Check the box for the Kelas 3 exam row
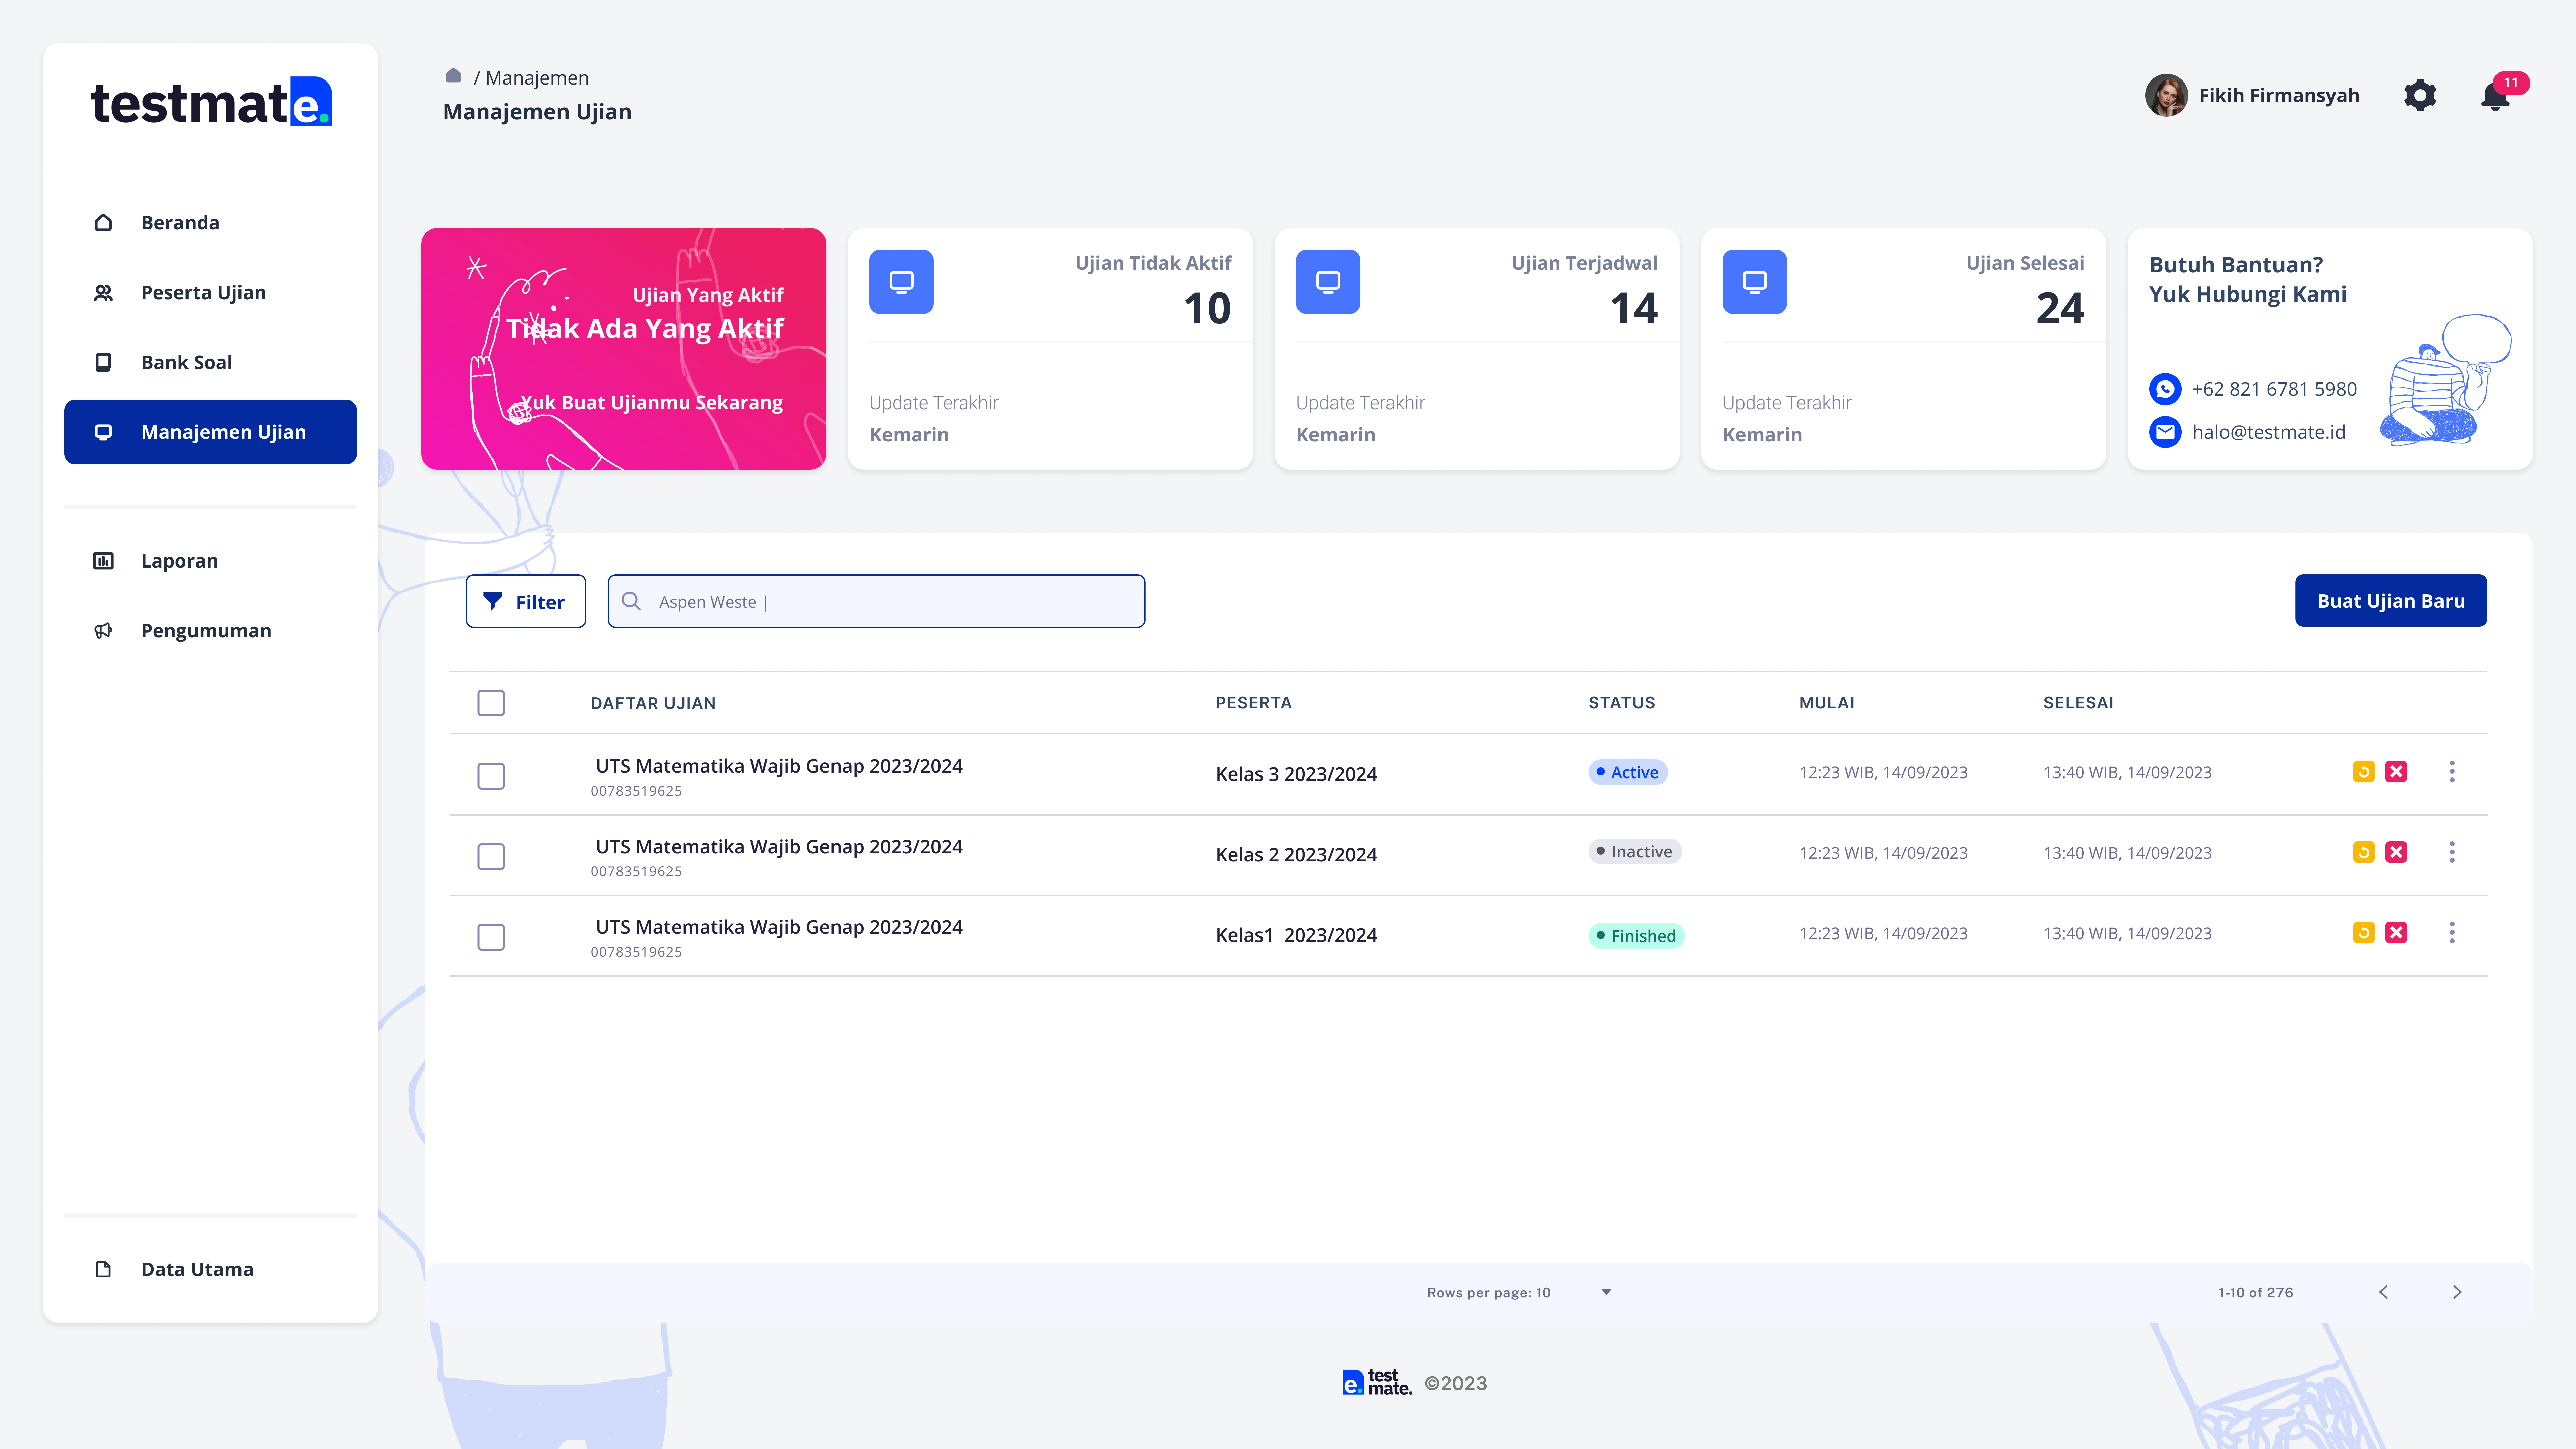Screen dimensions: 2576x1449 [x=491, y=776]
